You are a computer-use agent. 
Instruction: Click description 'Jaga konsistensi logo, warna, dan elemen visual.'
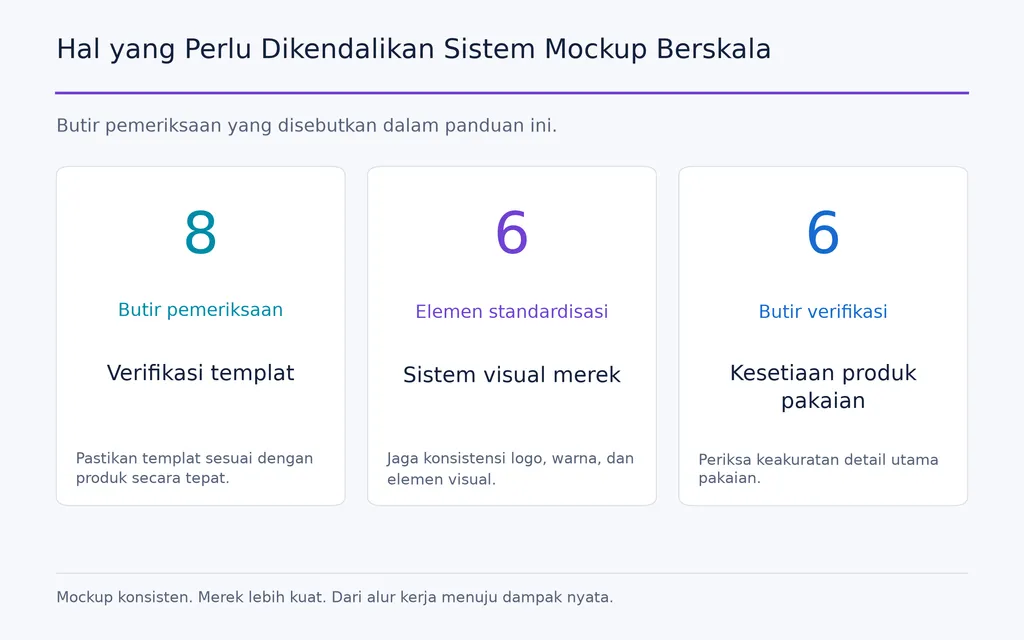click(510, 468)
